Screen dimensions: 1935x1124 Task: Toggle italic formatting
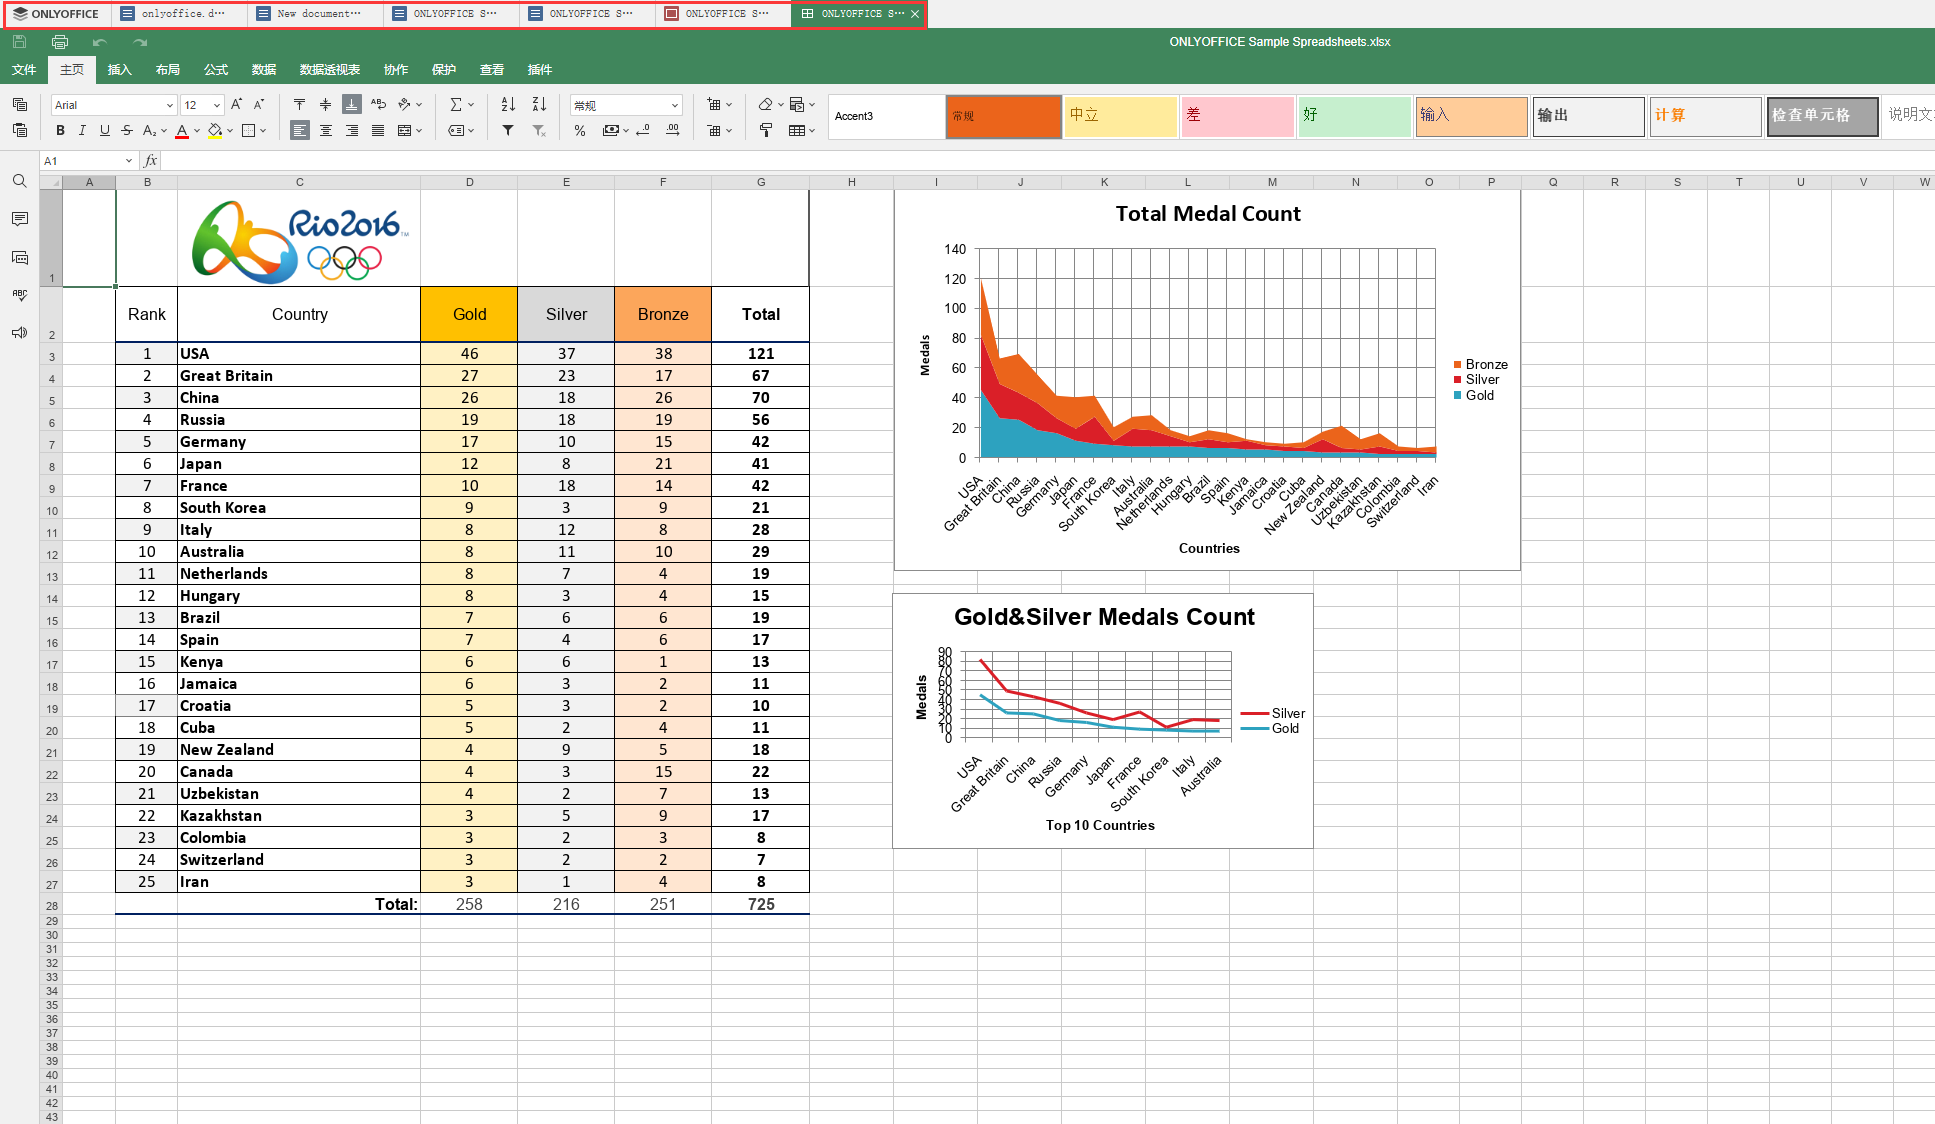click(x=82, y=130)
